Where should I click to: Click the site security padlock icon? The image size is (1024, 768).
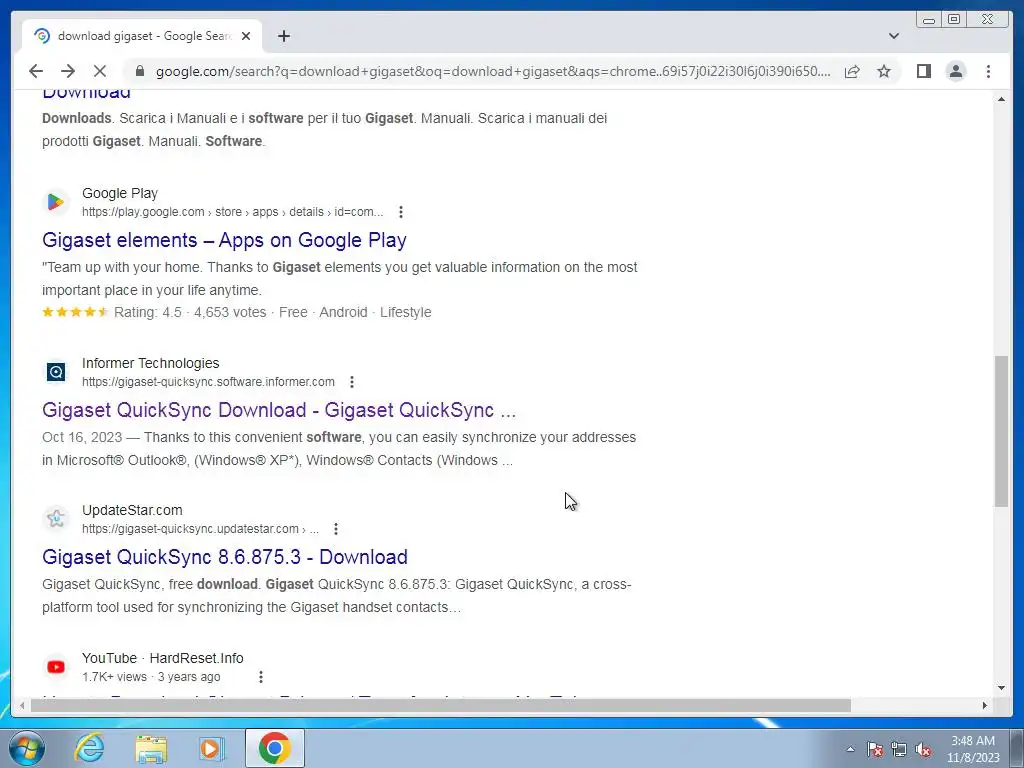pos(138,71)
